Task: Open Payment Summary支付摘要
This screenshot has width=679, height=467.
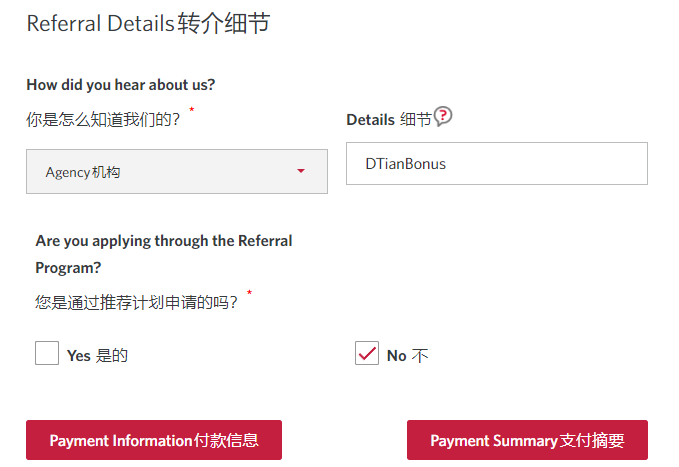Action: [x=527, y=440]
